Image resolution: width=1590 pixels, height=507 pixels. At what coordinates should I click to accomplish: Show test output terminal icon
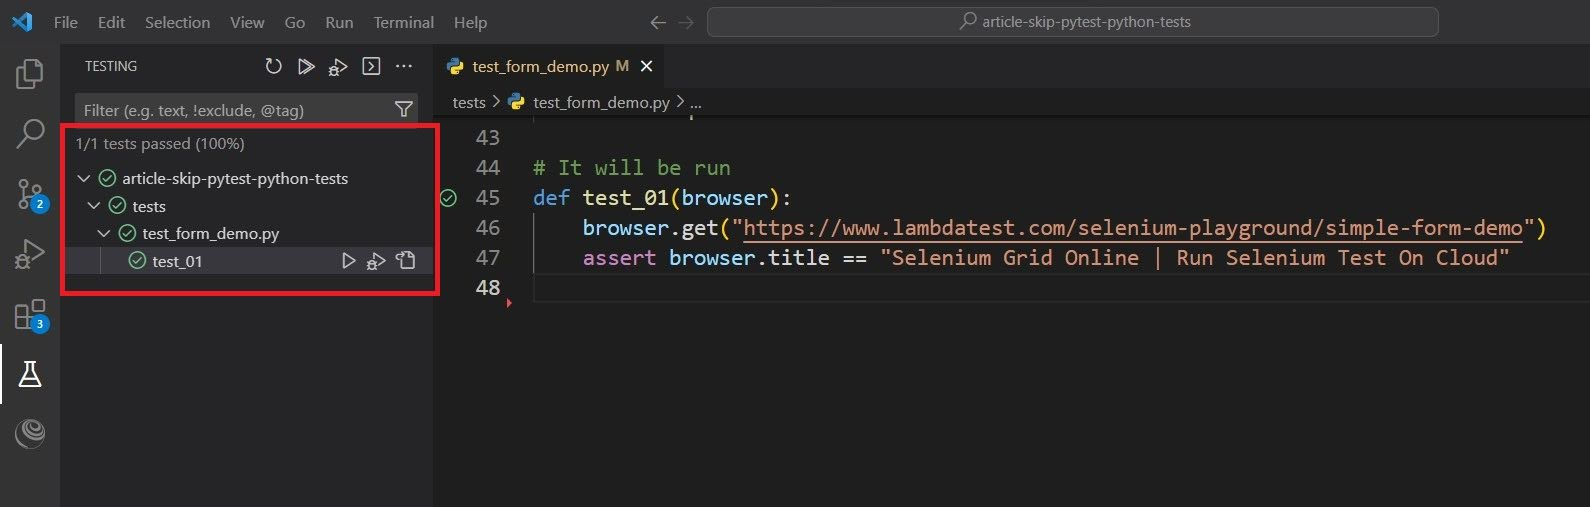click(x=371, y=66)
